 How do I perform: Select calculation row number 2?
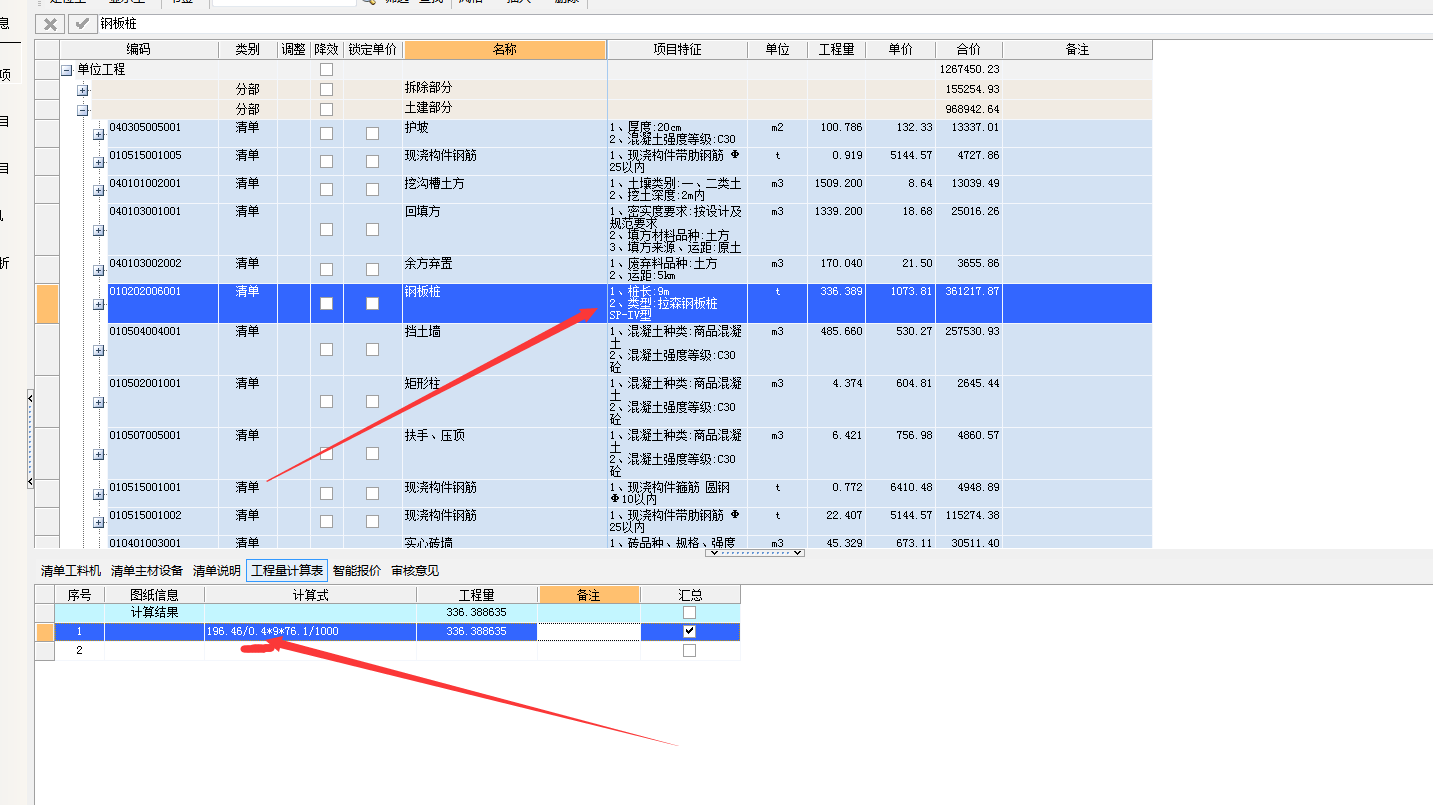click(79, 650)
